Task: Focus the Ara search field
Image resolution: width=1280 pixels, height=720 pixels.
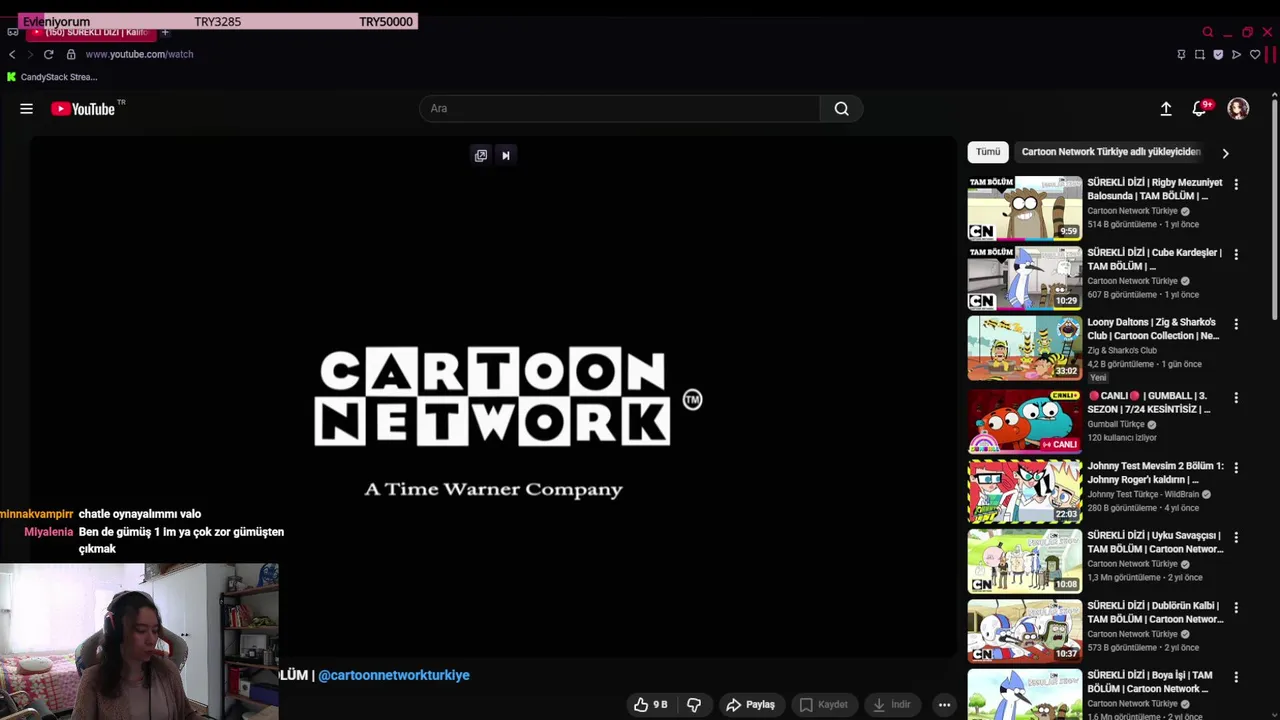Action: pyautogui.click(x=620, y=109)
